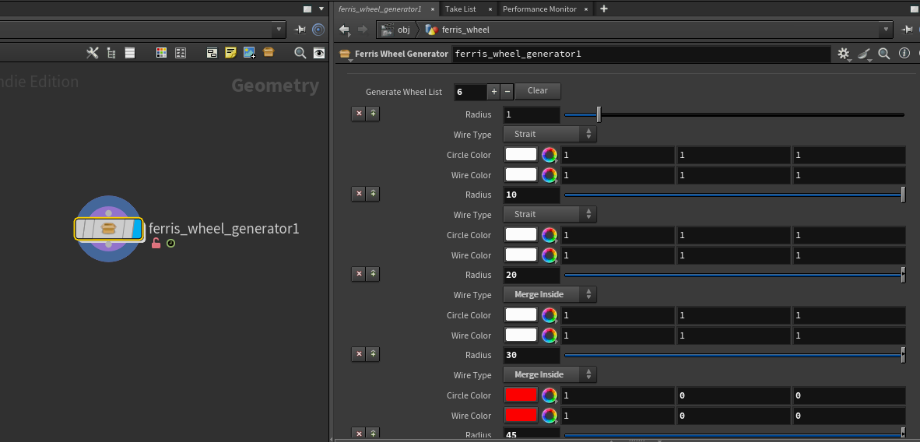
Task: Click plus to add a wheel list entry
Action: click(x=493, y=91)
